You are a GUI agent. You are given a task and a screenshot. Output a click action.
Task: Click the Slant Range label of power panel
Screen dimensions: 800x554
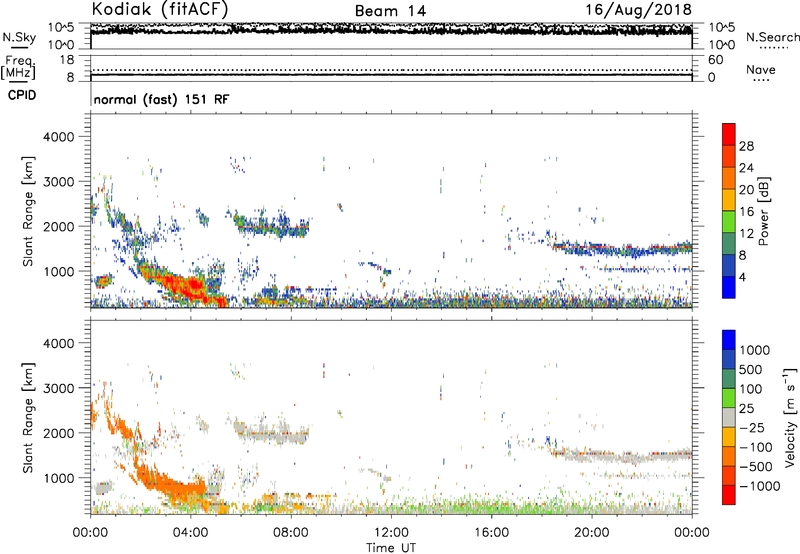(x=28, y=211)
